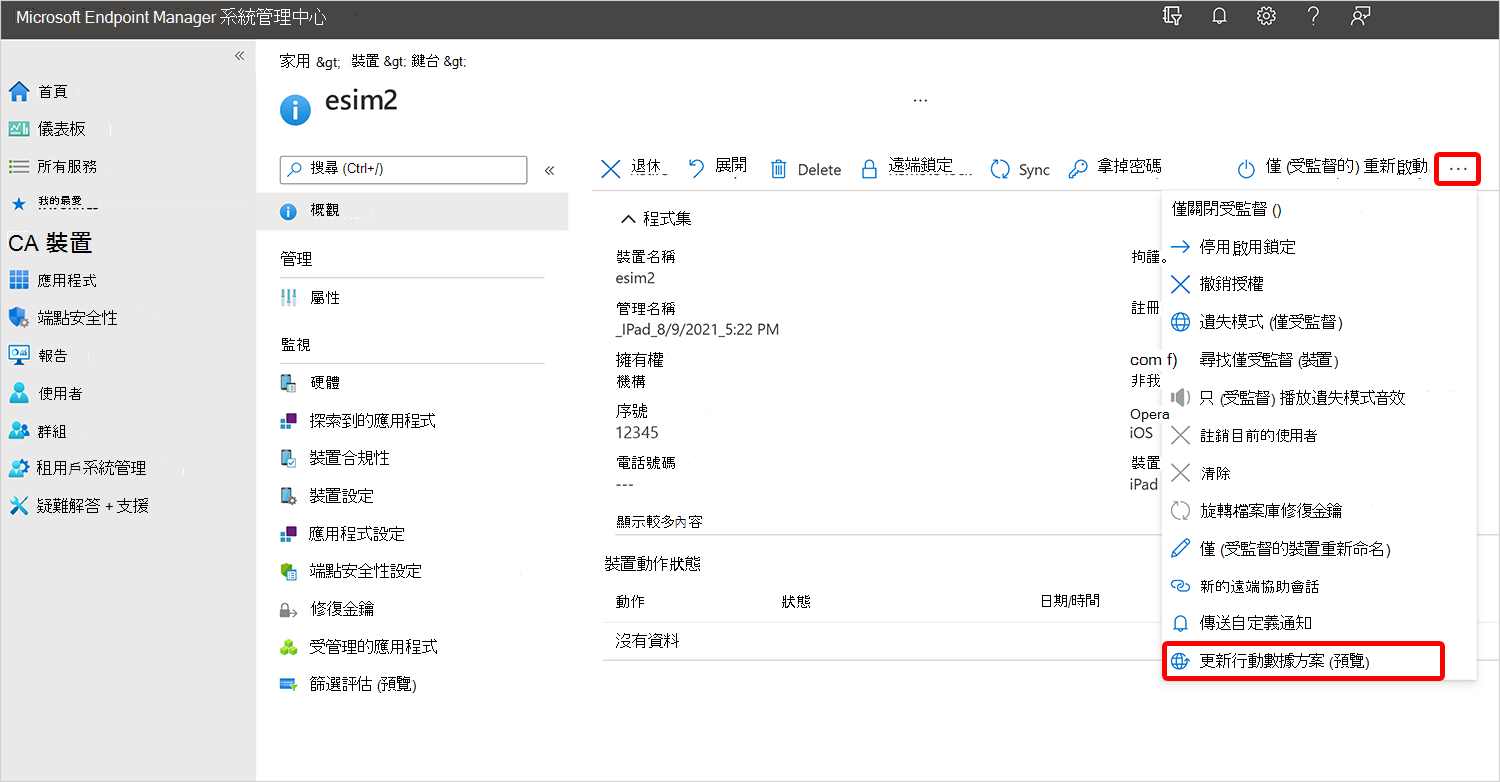Screen dimensions: 1500x782
Task: Open the directory filter icon in header
Action: (x=1172, y=17)
